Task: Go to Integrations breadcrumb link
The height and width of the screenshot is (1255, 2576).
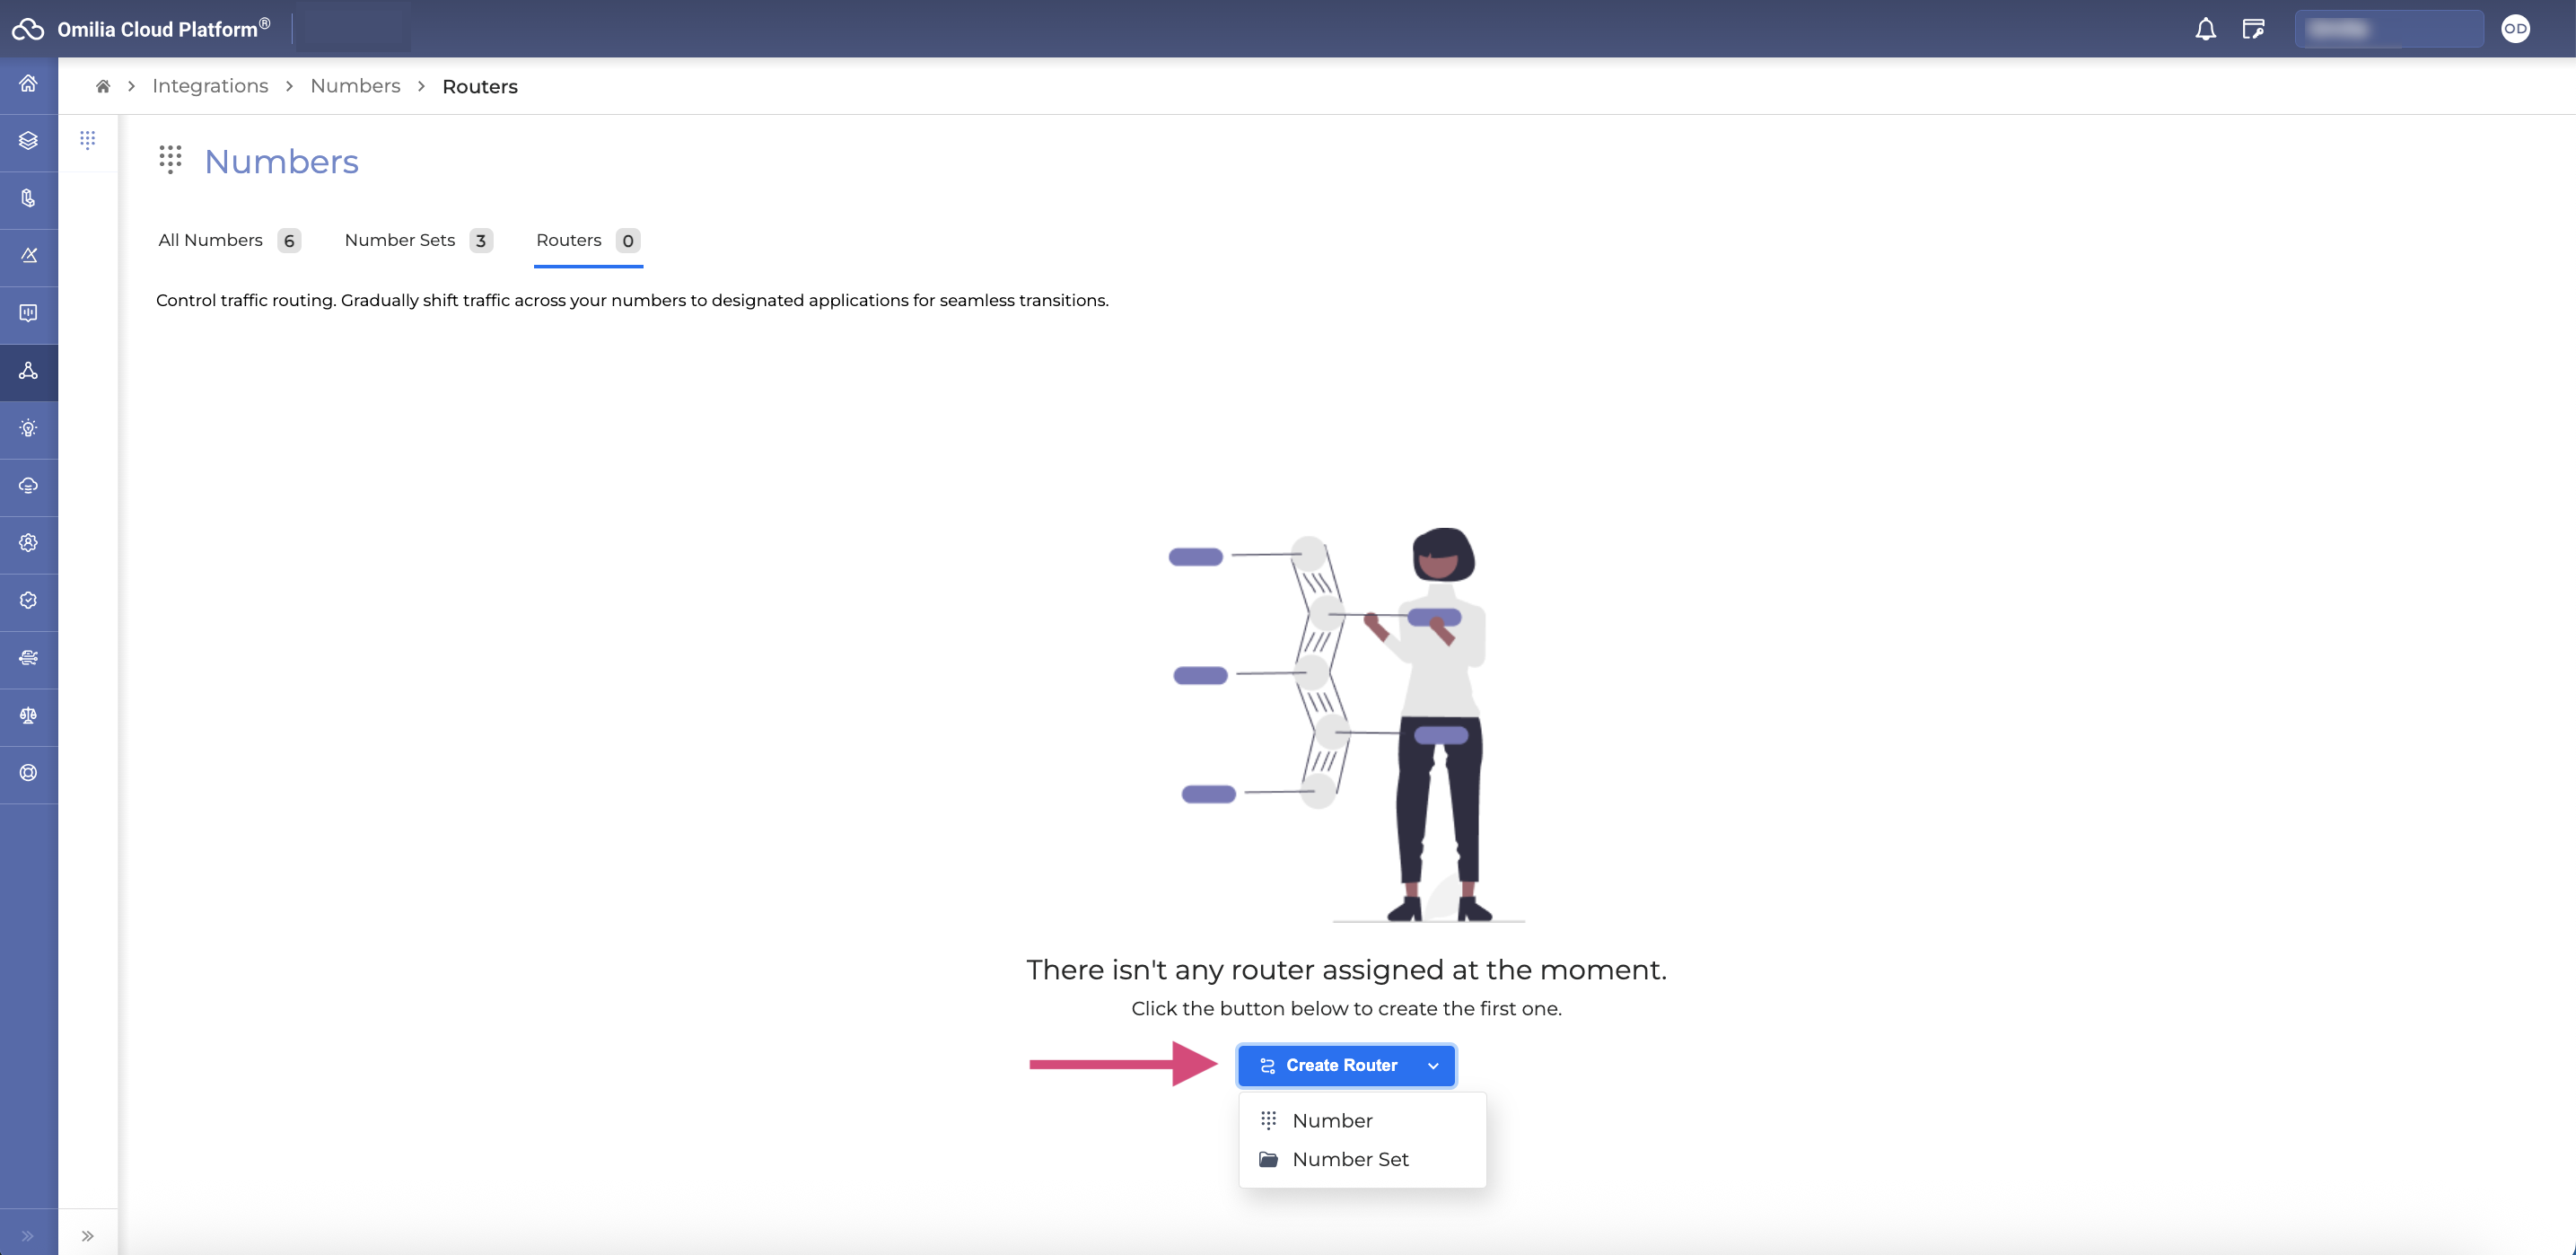Action: 210,87
